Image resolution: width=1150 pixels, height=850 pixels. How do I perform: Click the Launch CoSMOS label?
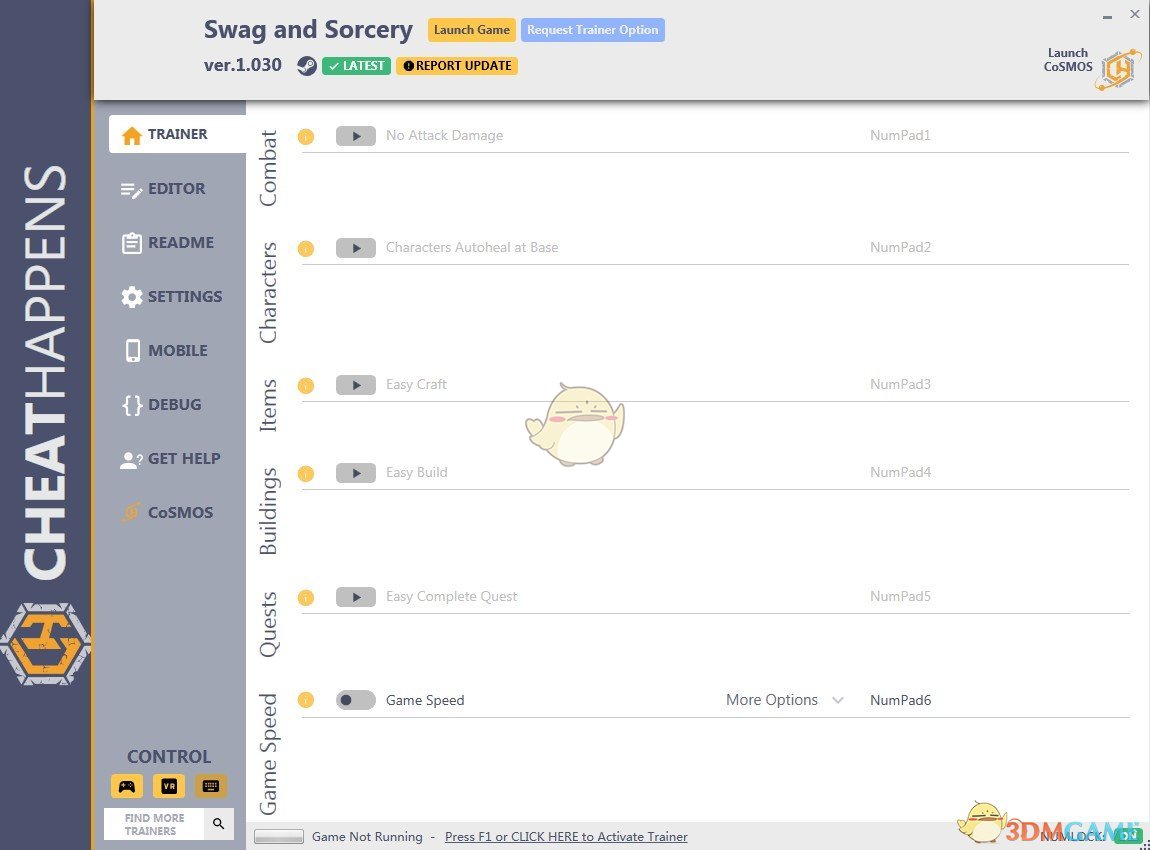click(1068, 60)
